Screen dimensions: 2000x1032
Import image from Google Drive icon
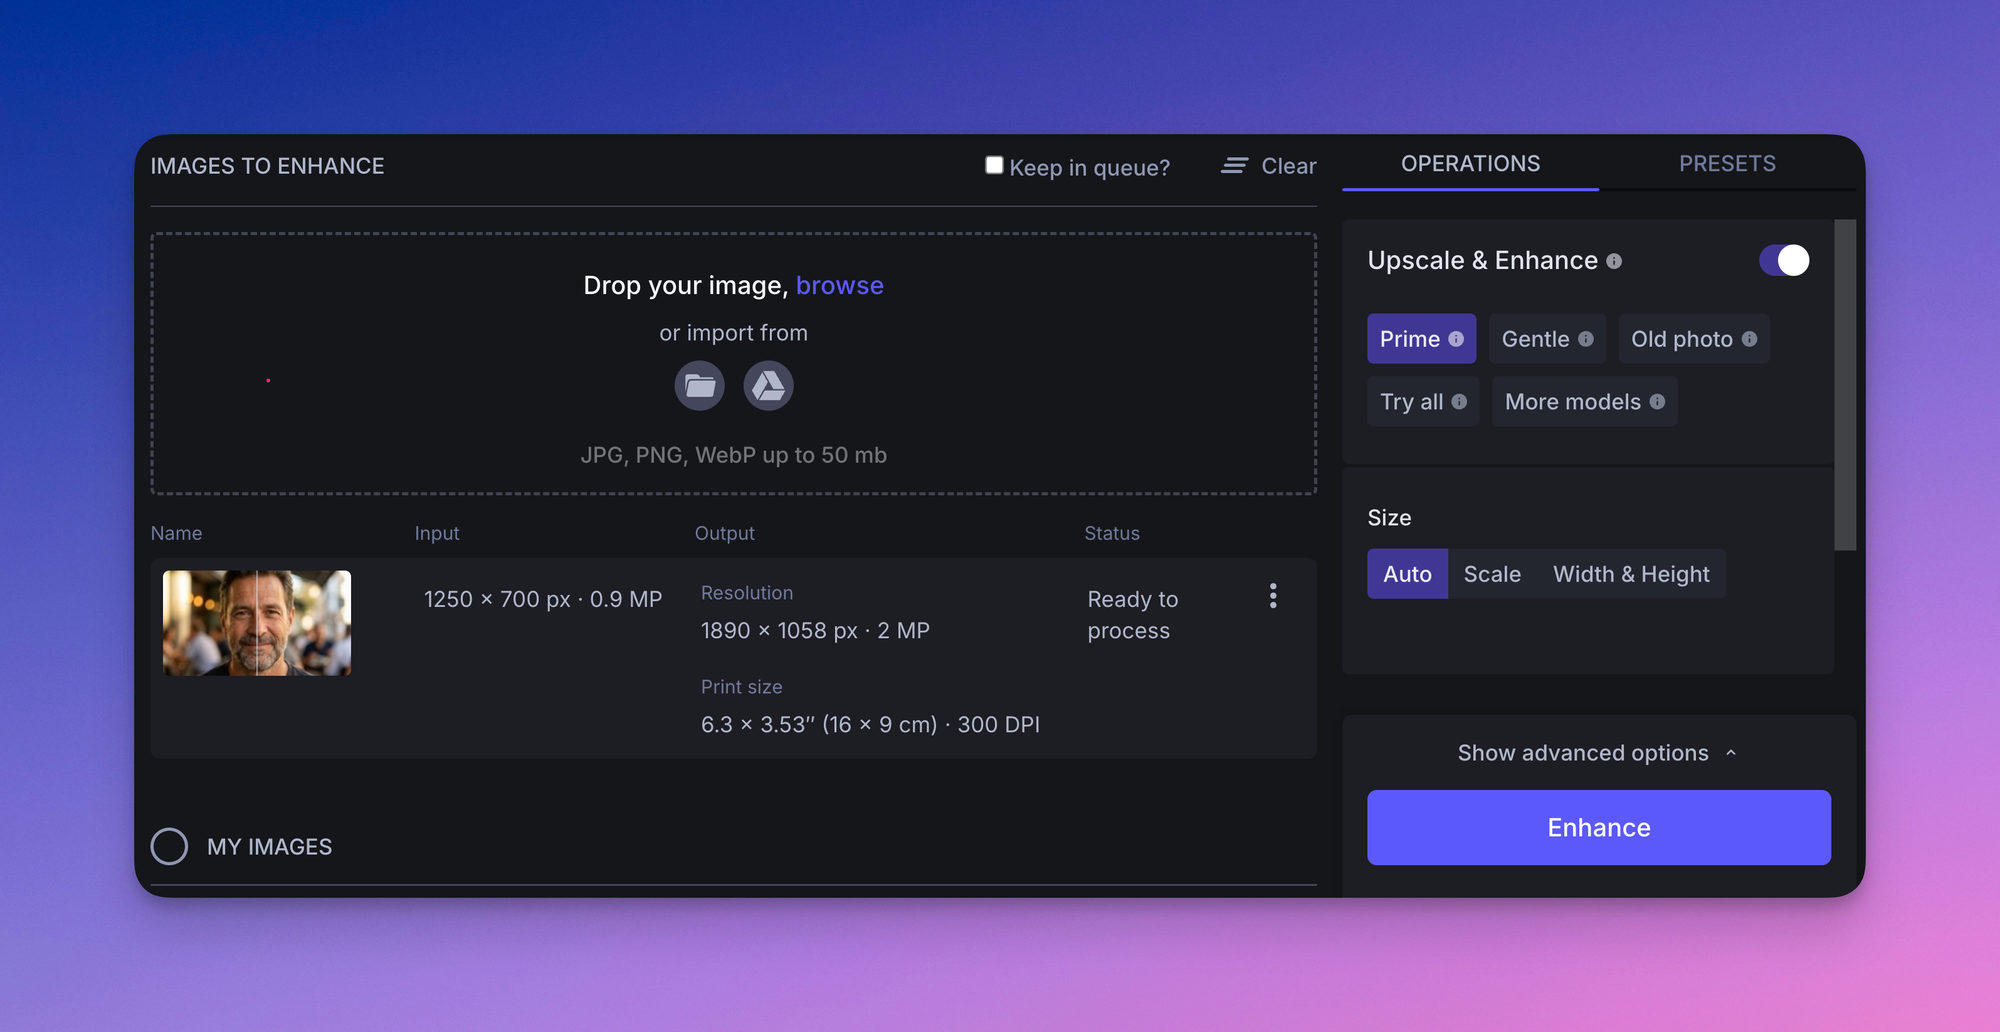pyautogui.click(x=768, y=386)
